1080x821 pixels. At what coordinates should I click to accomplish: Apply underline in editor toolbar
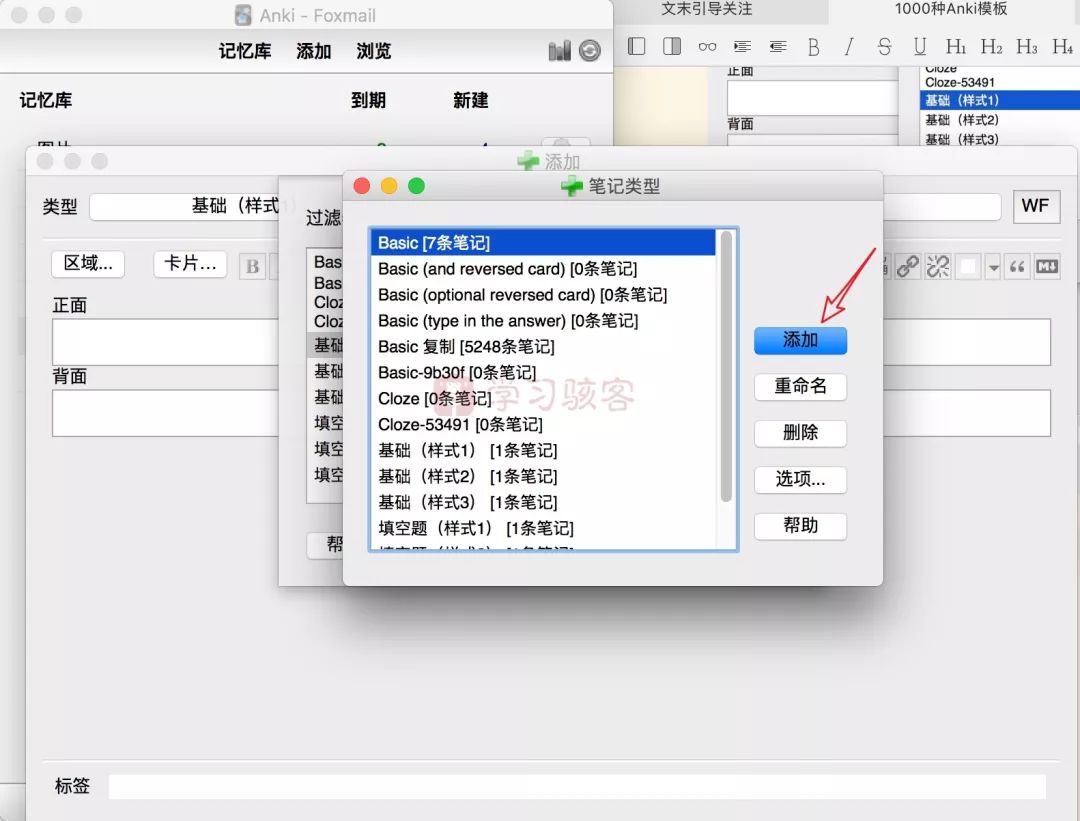pyautogui.click(x=920, y=47)
